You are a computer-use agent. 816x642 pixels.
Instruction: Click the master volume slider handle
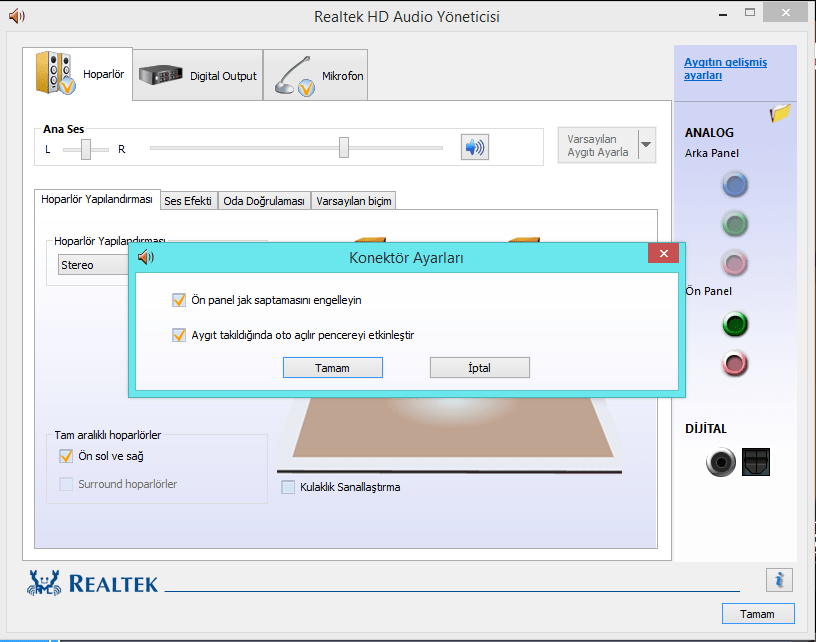[343, 148]
